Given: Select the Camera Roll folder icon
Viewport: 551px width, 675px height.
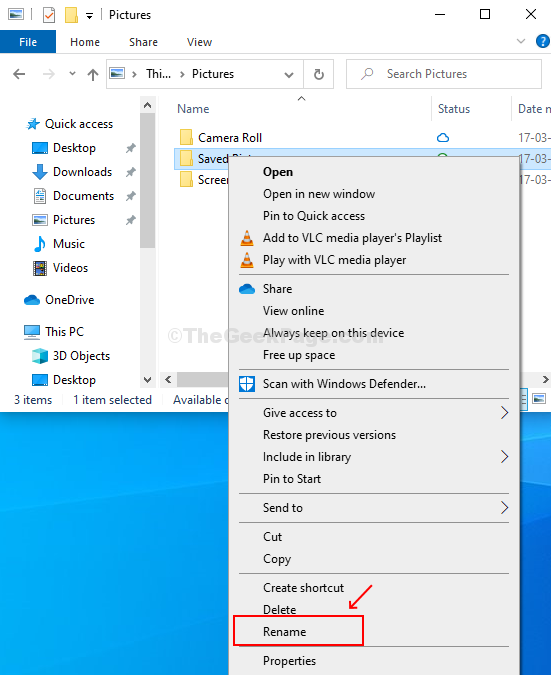Looking at the screenshot, I should point(186,137).
